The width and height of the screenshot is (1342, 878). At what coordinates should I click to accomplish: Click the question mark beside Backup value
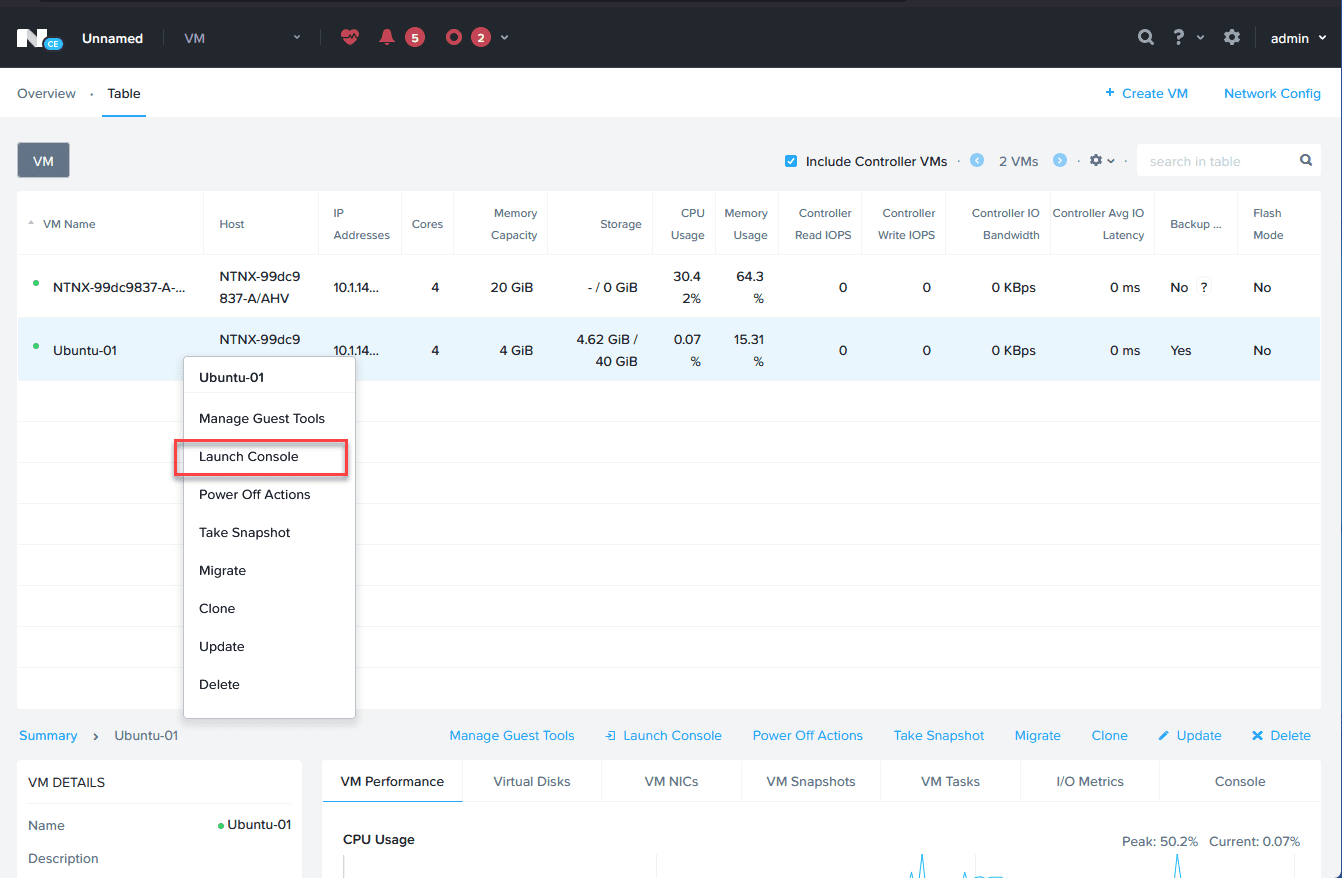[1203, 287]
